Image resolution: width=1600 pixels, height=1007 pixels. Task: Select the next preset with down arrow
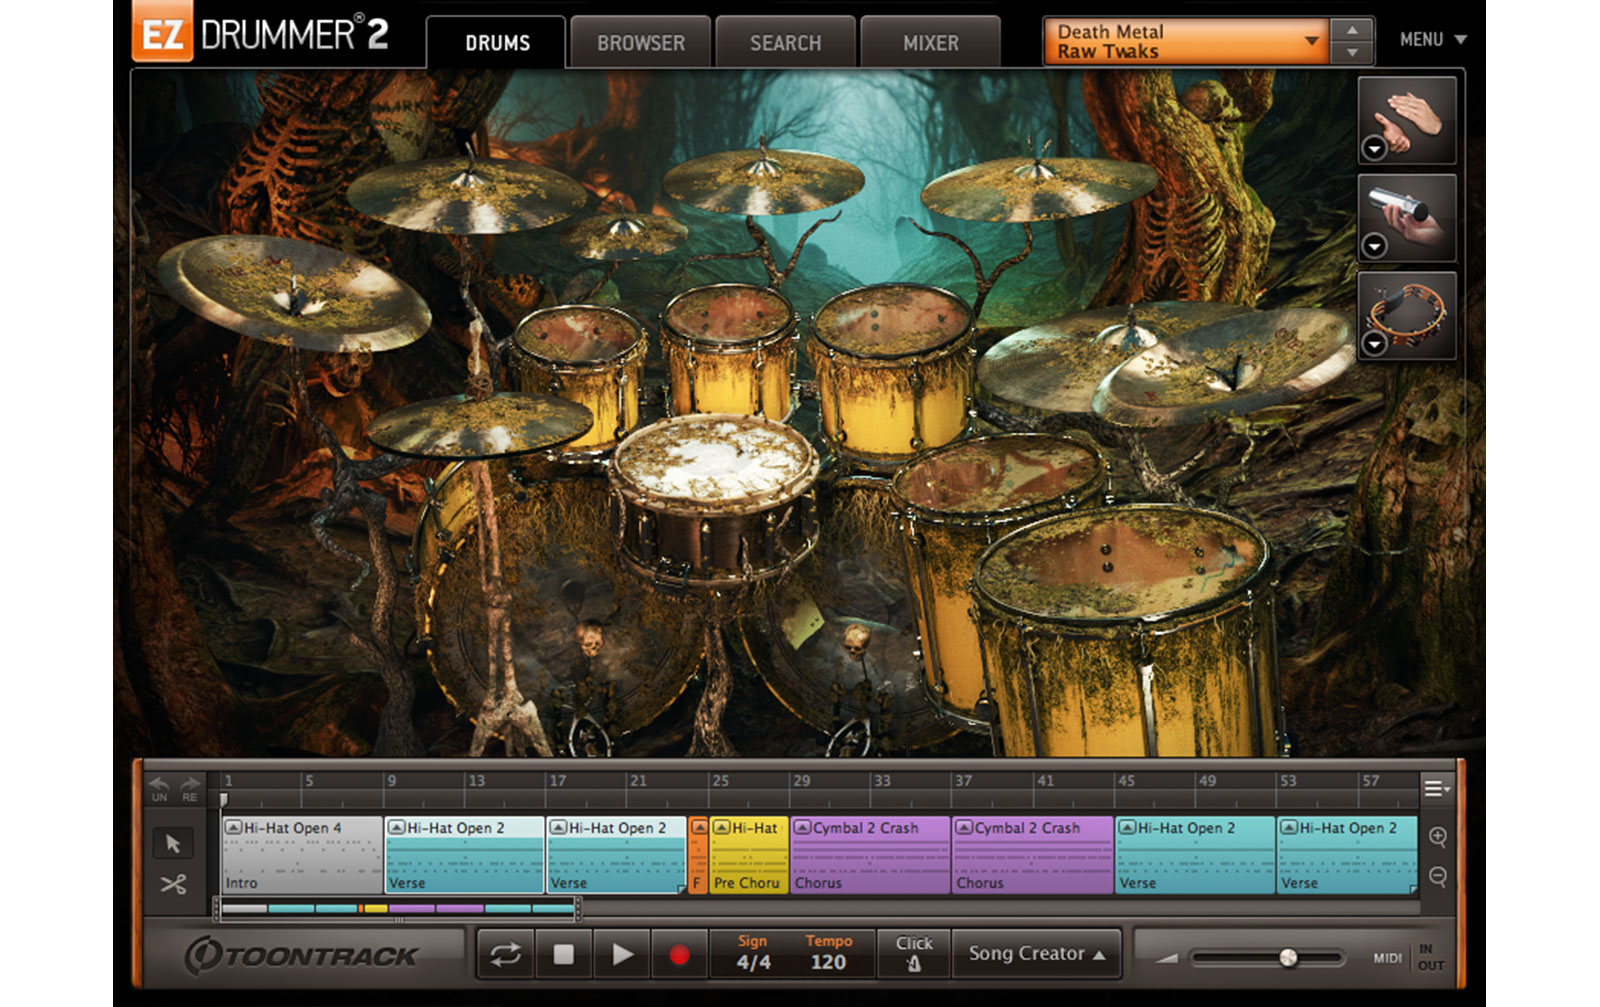click(1352, 52)
